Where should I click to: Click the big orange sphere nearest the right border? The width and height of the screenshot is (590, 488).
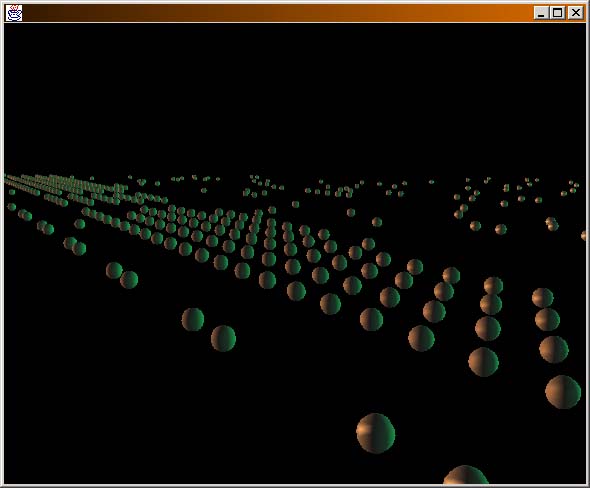coord(563,392)
